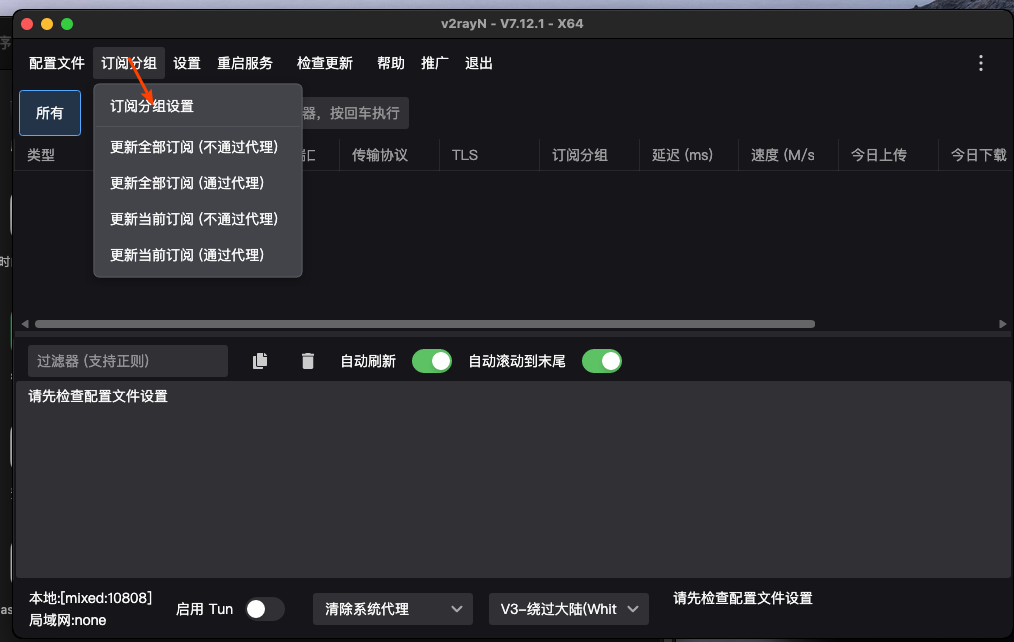Click the left scroll arrow of the table
The height and width of the screenshot is (642, 1014).
point(25,324)
